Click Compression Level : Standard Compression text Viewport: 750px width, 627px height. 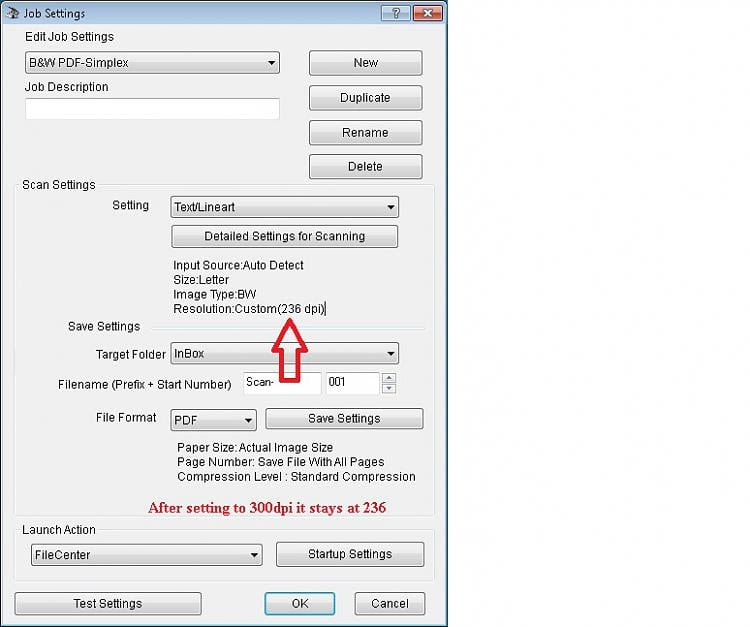tap(297, 477)
